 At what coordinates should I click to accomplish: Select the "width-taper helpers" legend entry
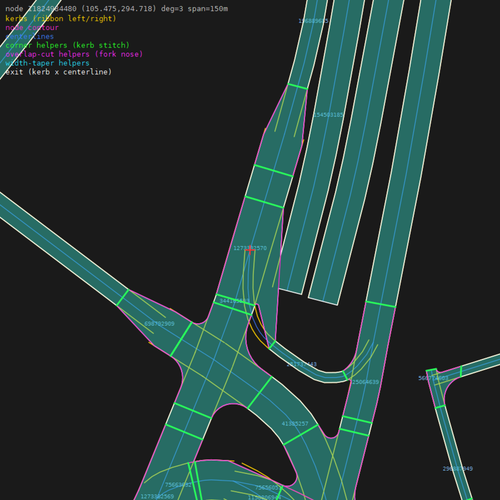[47, 63]
